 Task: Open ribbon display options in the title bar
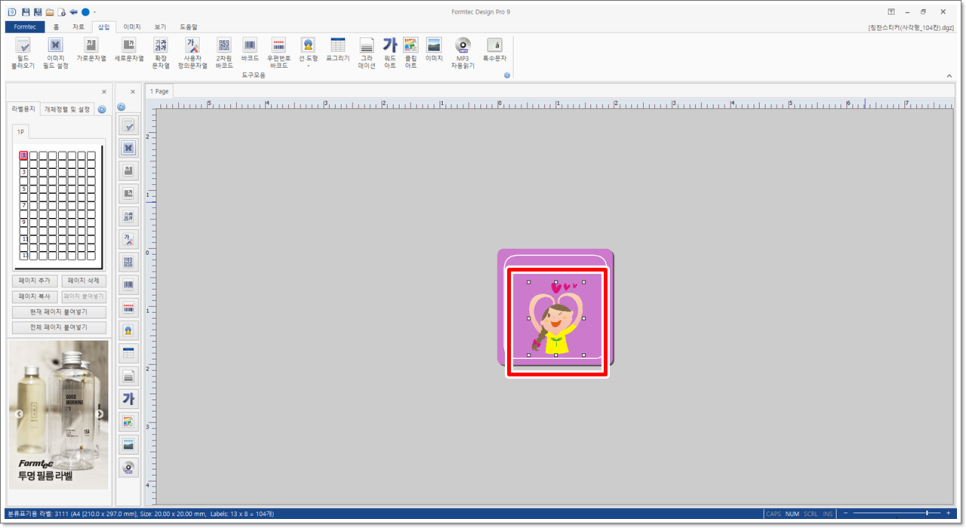(x=891, y=12)
